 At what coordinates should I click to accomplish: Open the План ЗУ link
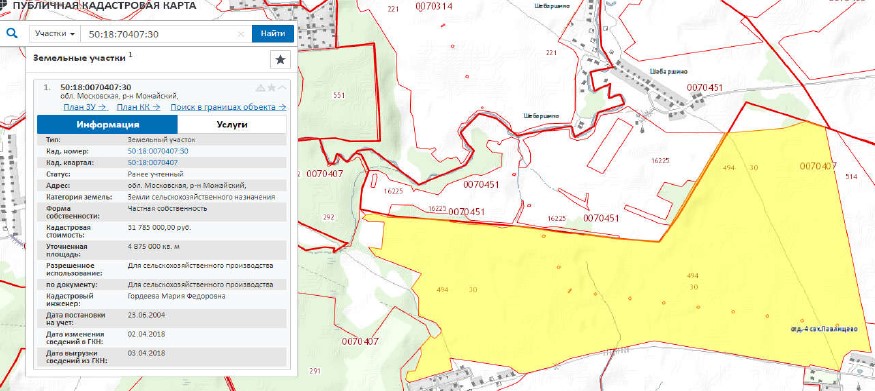85,107
